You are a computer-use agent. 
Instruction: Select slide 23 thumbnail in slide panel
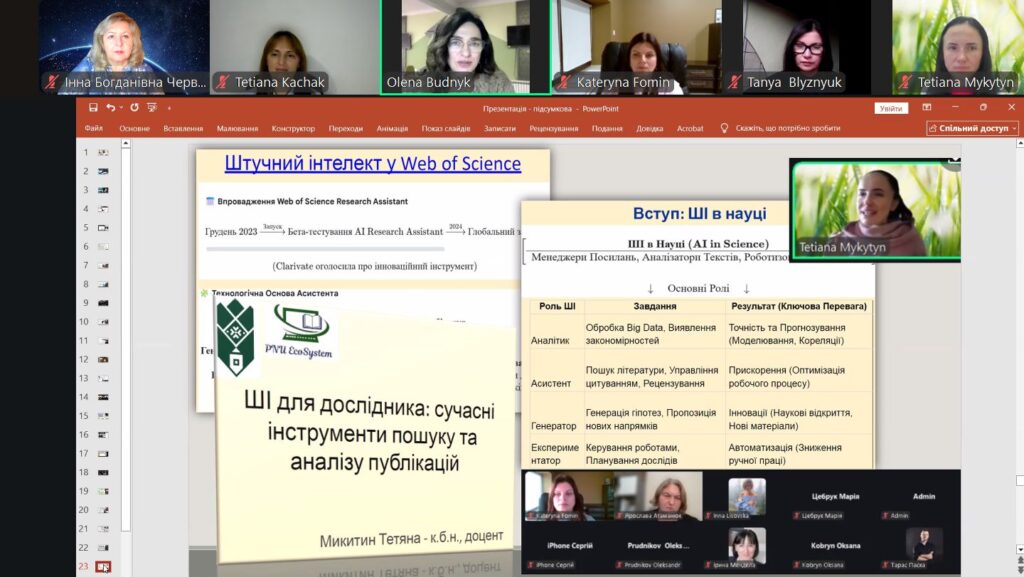pos(103,567)
